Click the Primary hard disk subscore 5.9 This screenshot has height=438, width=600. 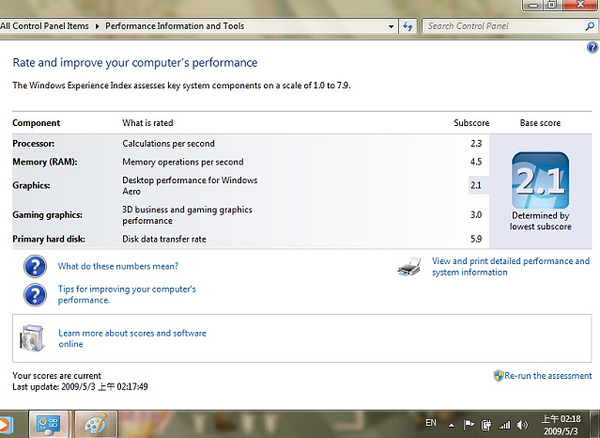click(476, 239)
